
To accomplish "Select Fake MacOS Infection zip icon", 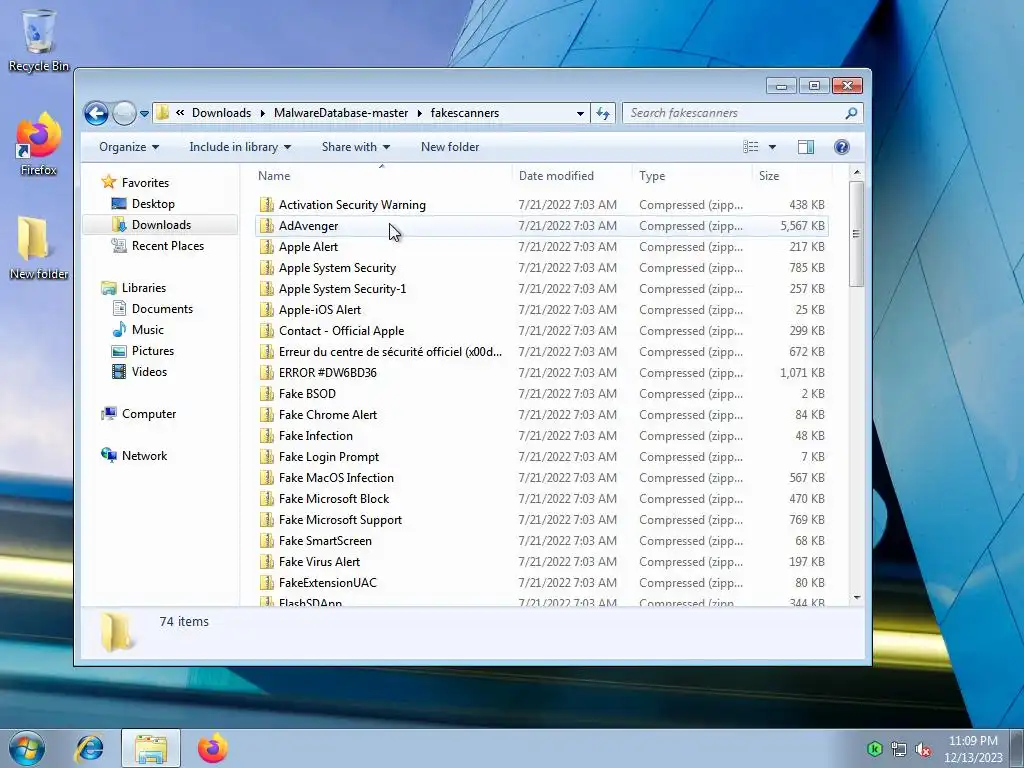I will click(x=266, y=478).
